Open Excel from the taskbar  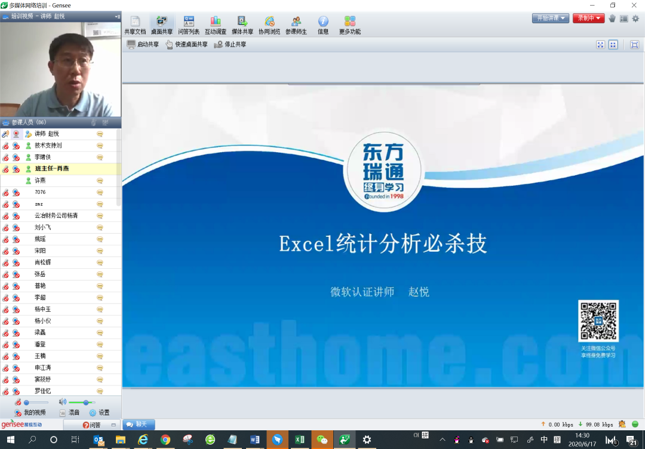(x=299, y=440)
